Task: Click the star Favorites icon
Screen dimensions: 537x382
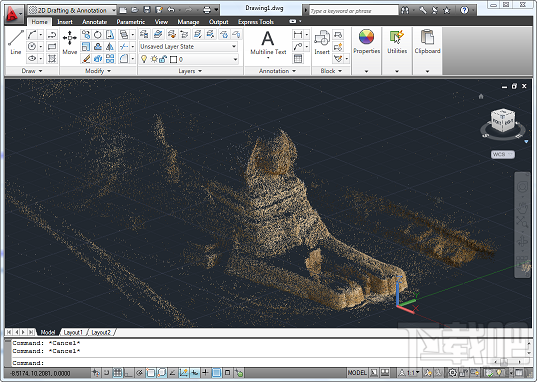Action: click(x=447, y=10)
